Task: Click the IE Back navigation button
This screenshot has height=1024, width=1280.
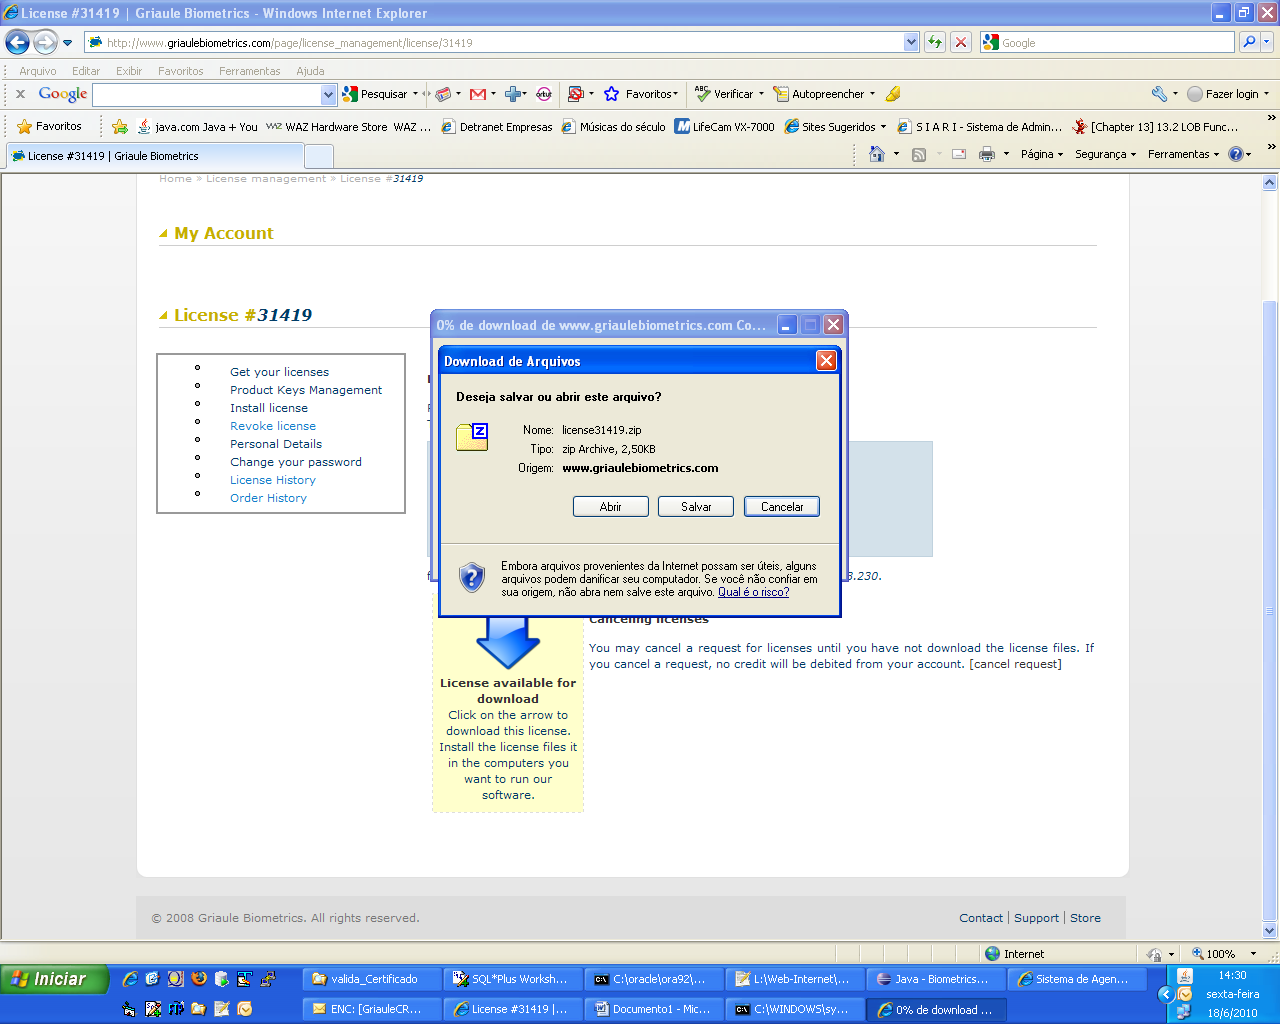Action: [x=17, y=42]
